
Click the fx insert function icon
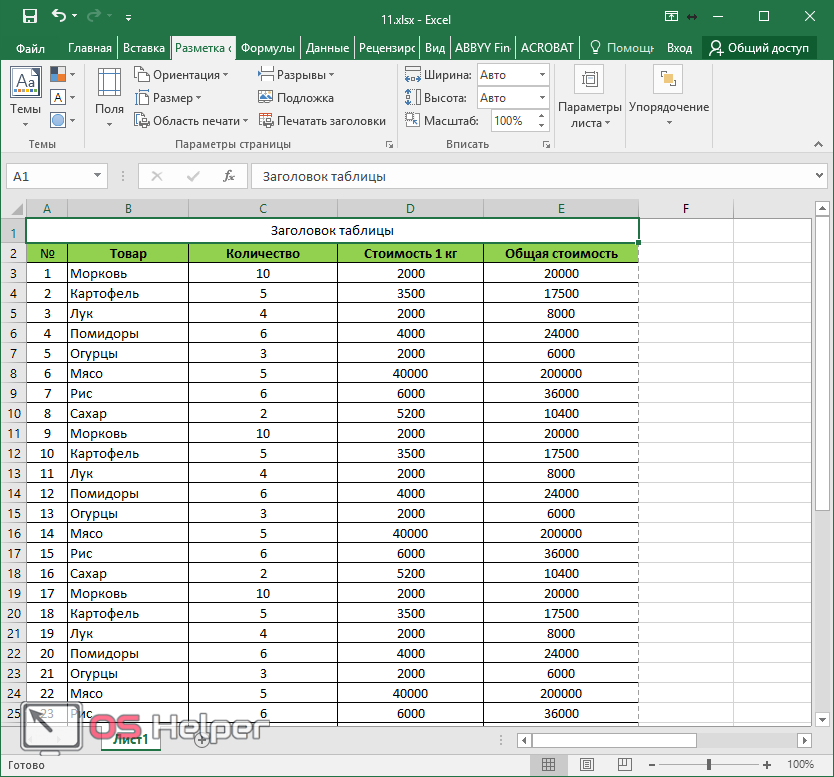pyautogui.click(x=229, y=176)
